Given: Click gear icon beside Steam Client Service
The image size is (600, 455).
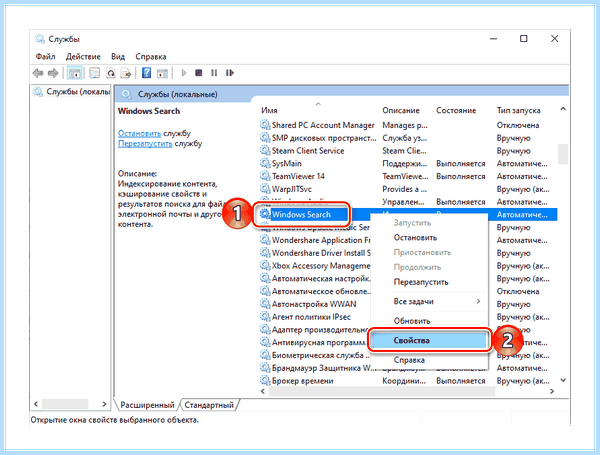Looking at the screenshot, I should (265, 150).
